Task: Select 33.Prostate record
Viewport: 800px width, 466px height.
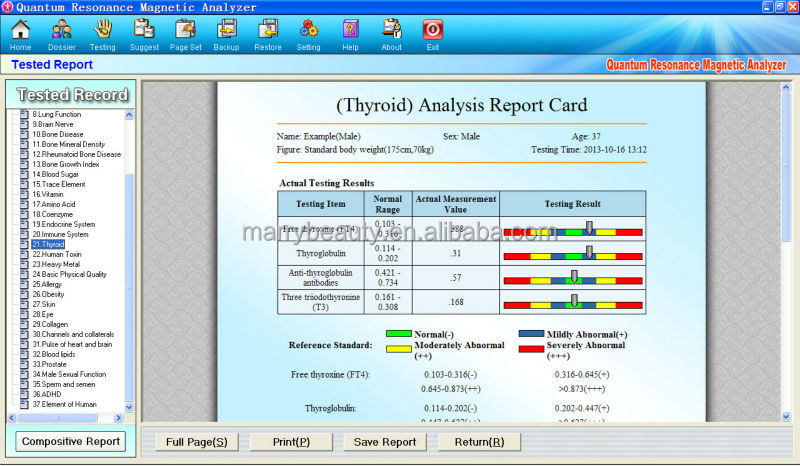Action: coord(49,364)
